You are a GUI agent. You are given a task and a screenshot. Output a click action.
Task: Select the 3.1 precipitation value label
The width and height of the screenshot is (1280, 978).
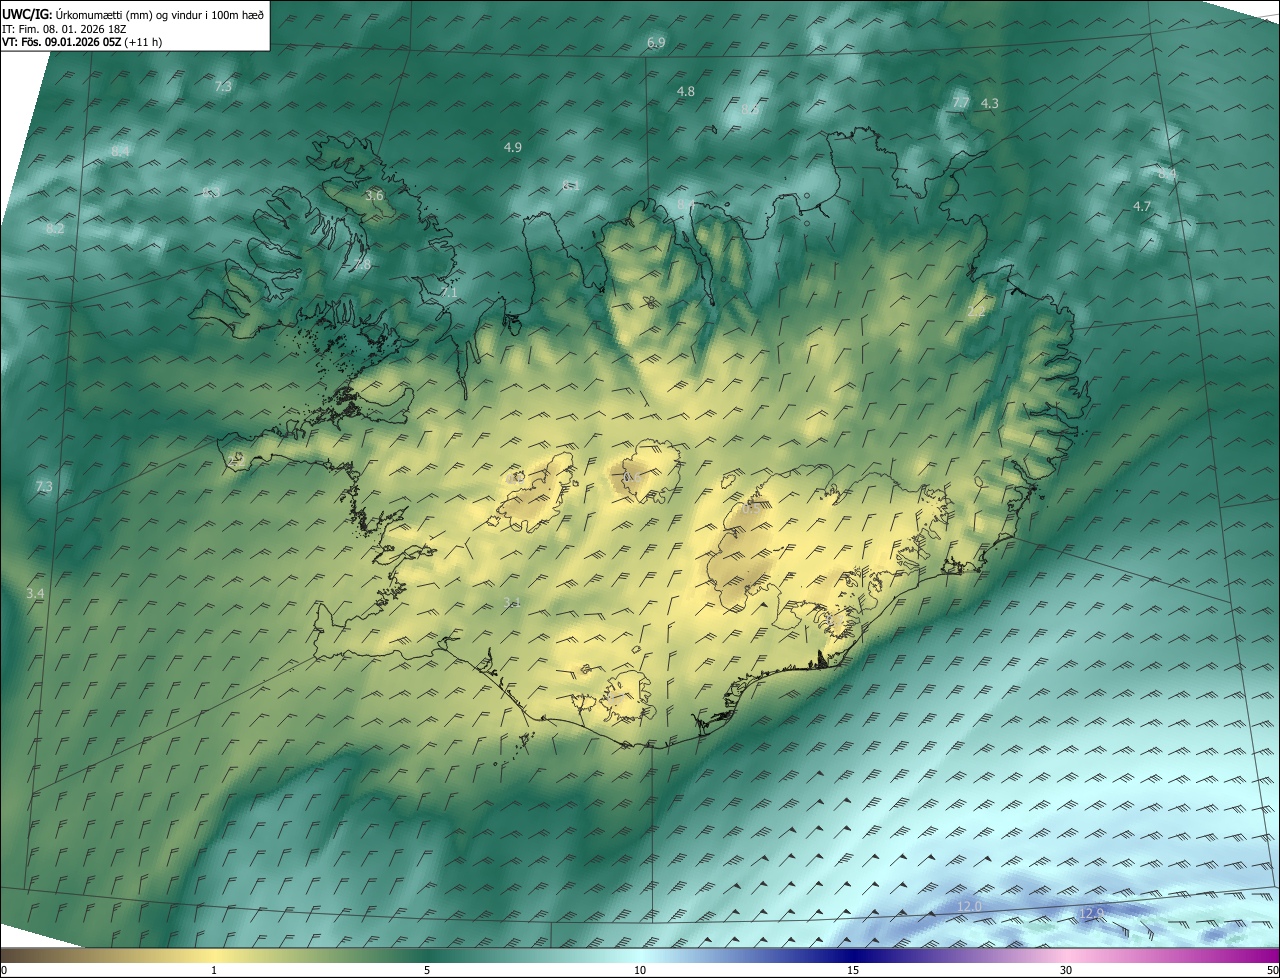511,602
